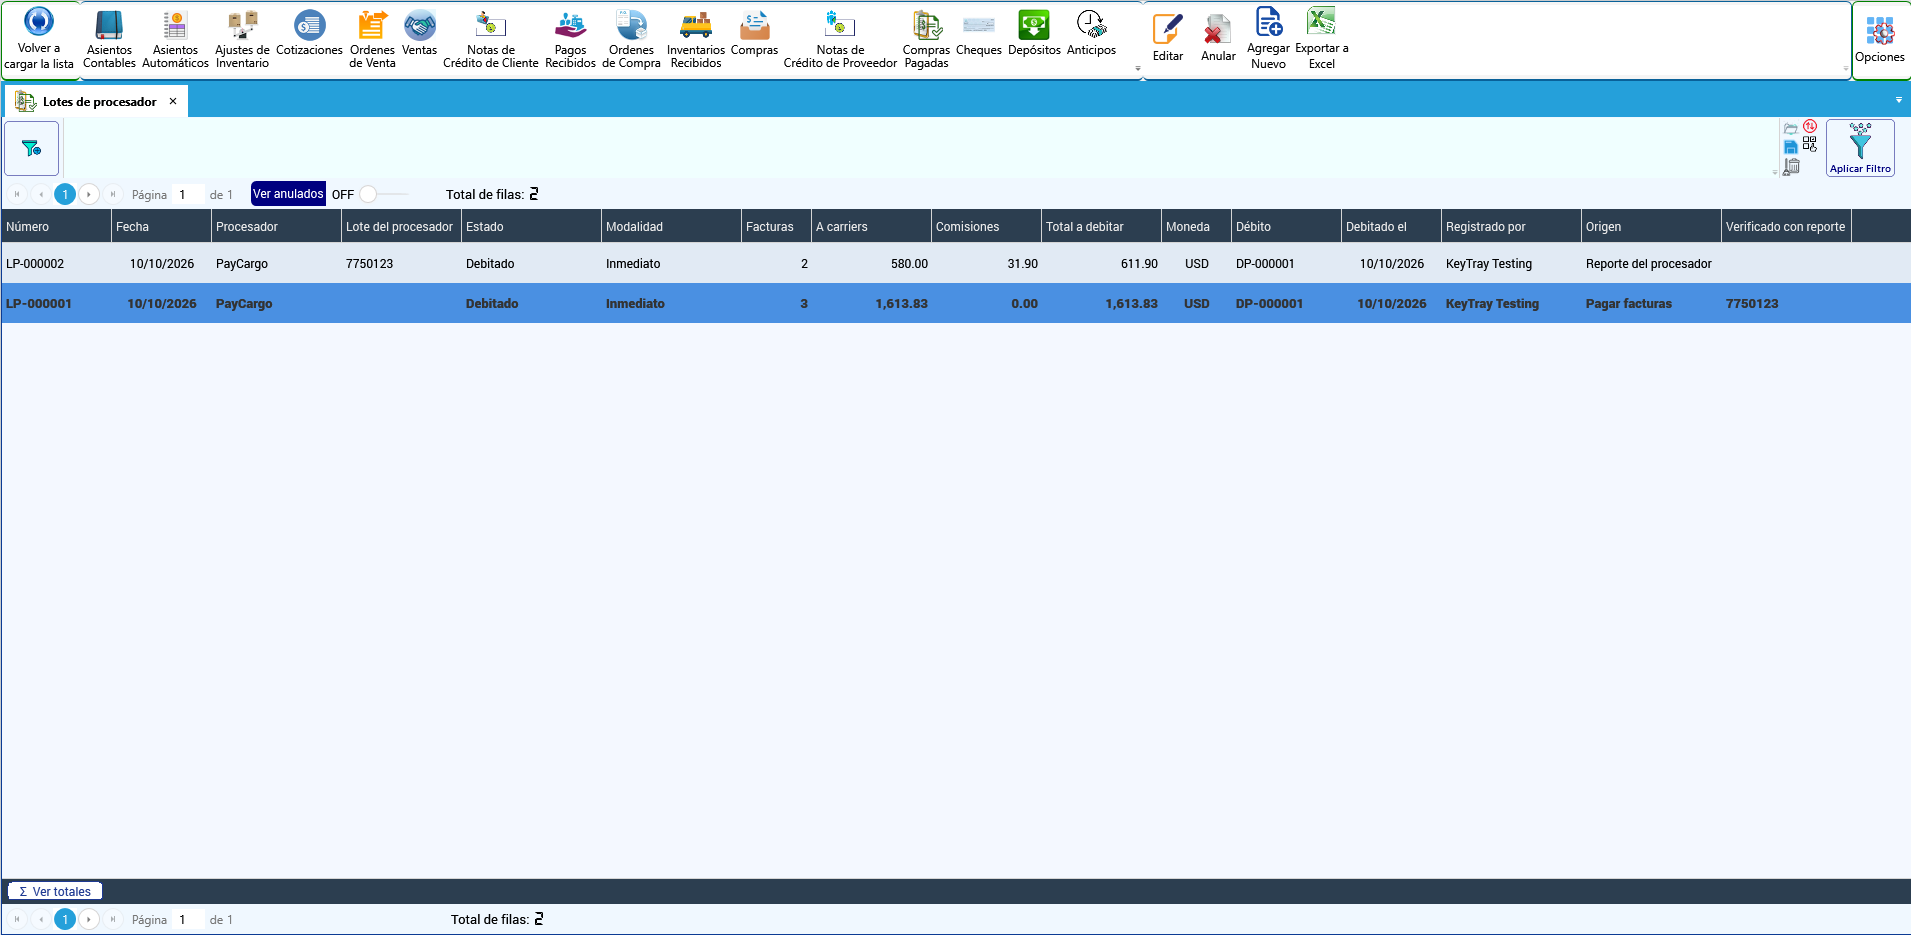Open Asientos Automáticos module

coord(175,40)
